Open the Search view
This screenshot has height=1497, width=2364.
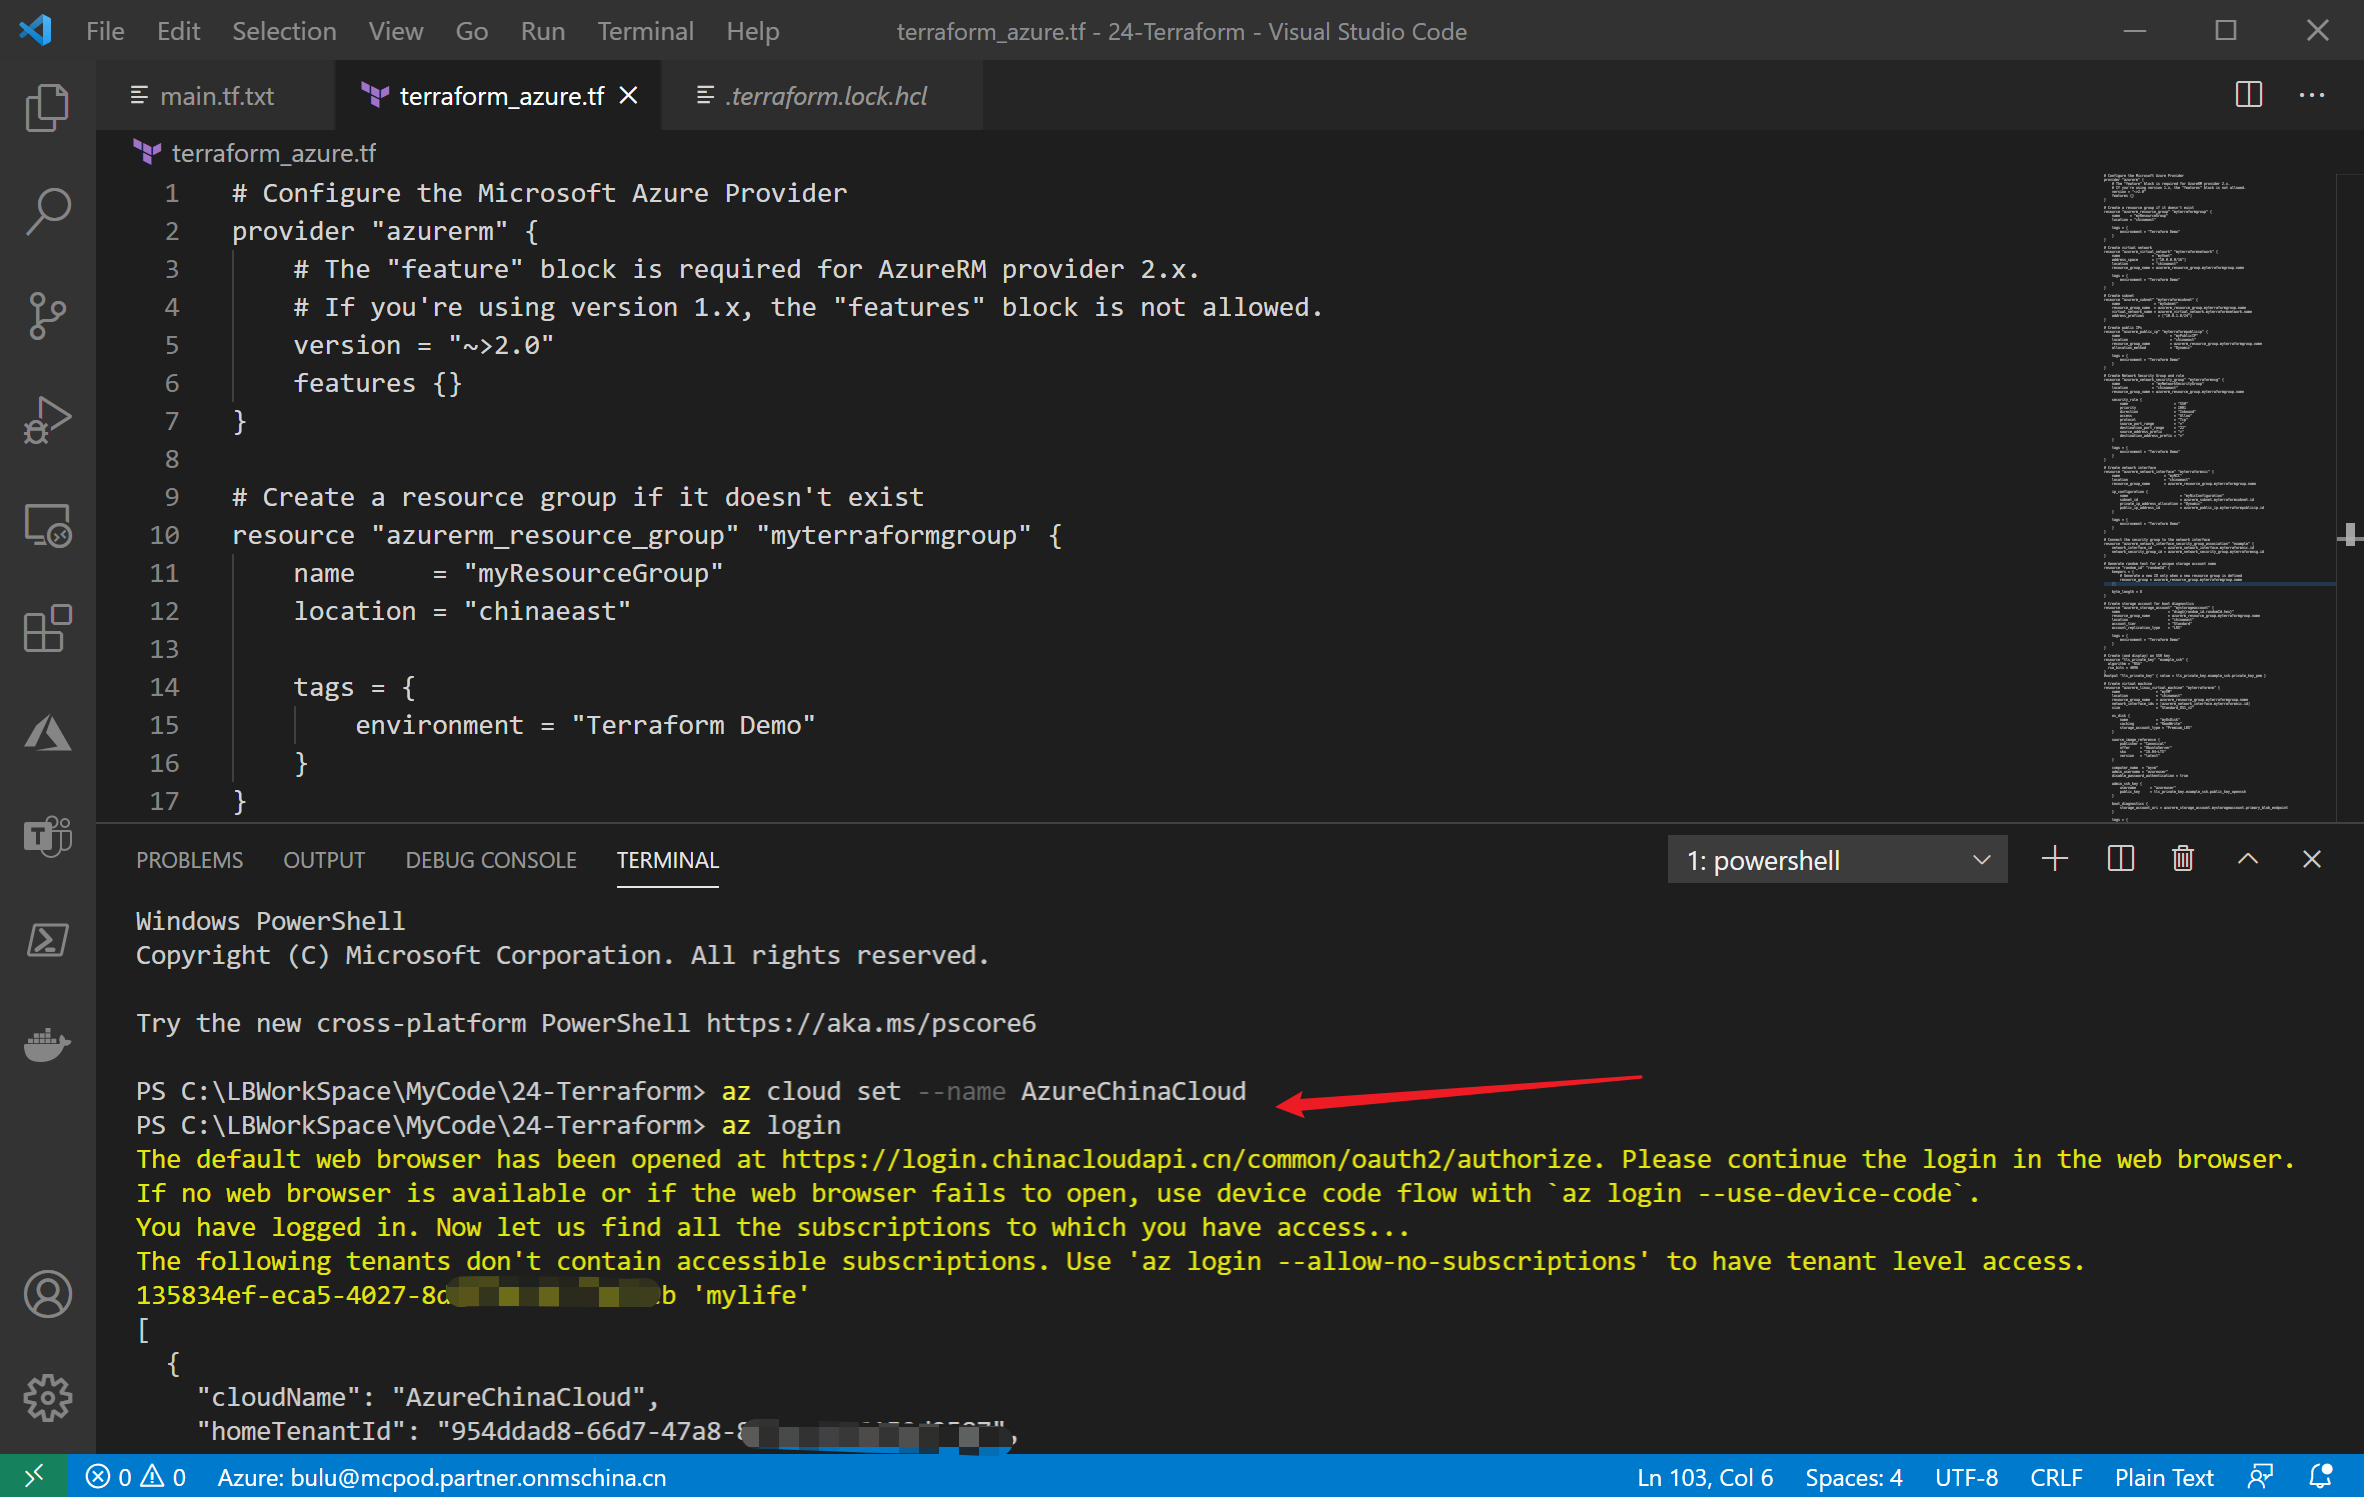click(47, 211)
